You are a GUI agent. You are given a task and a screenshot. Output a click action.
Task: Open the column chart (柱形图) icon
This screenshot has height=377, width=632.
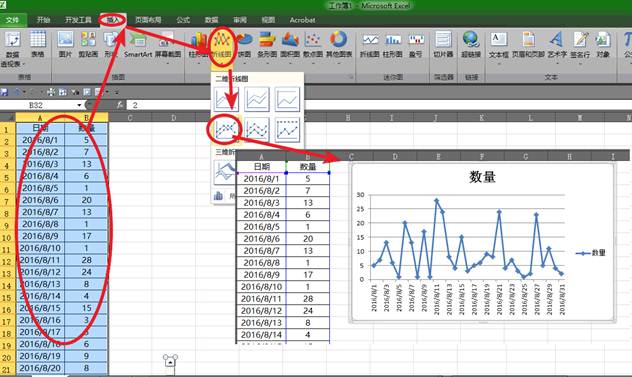198,46
